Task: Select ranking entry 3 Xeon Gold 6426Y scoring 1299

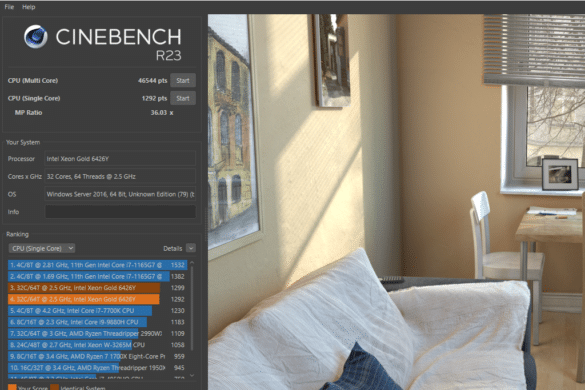Action: pyautogui.click(x=97, y=288)
